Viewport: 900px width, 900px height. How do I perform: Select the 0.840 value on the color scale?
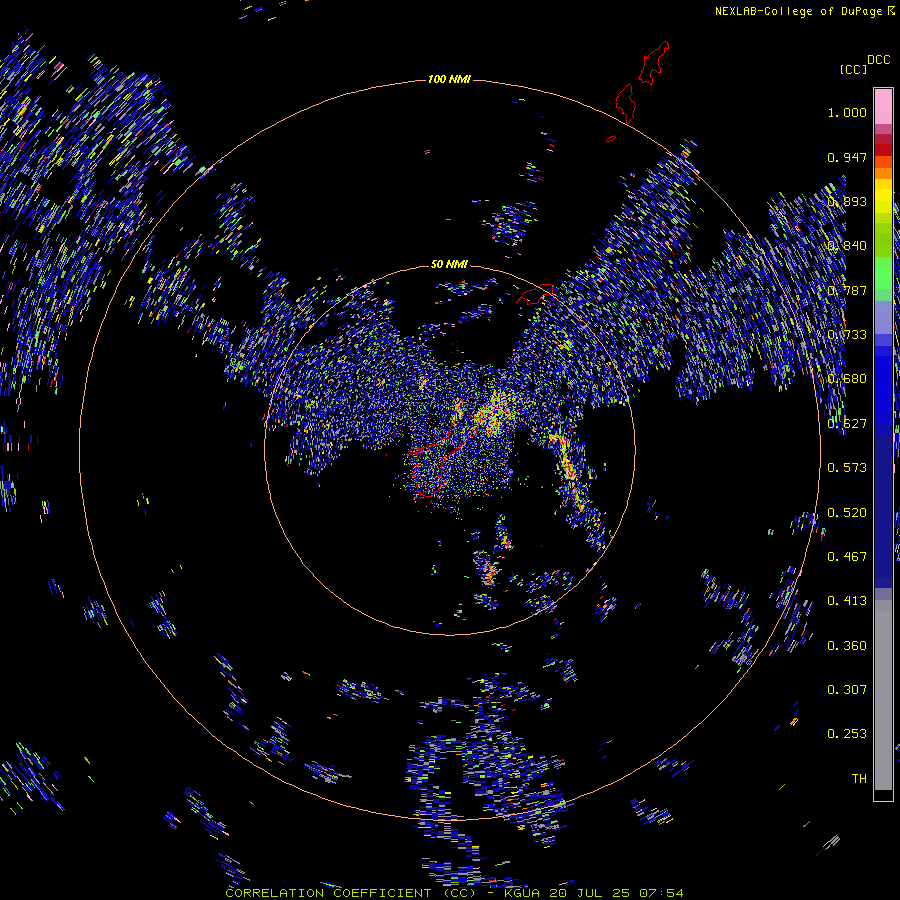[847, 246]
